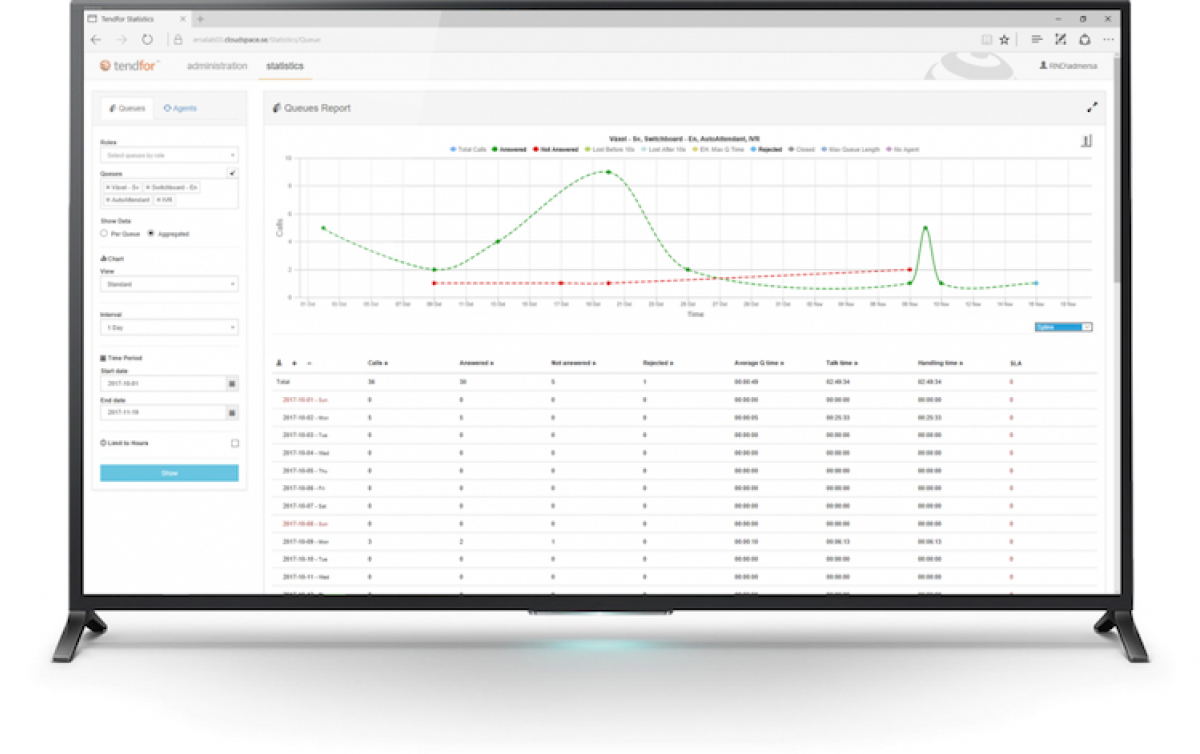
Task: Expand all table rows with plus icon
Action: [x=294, y=363]
